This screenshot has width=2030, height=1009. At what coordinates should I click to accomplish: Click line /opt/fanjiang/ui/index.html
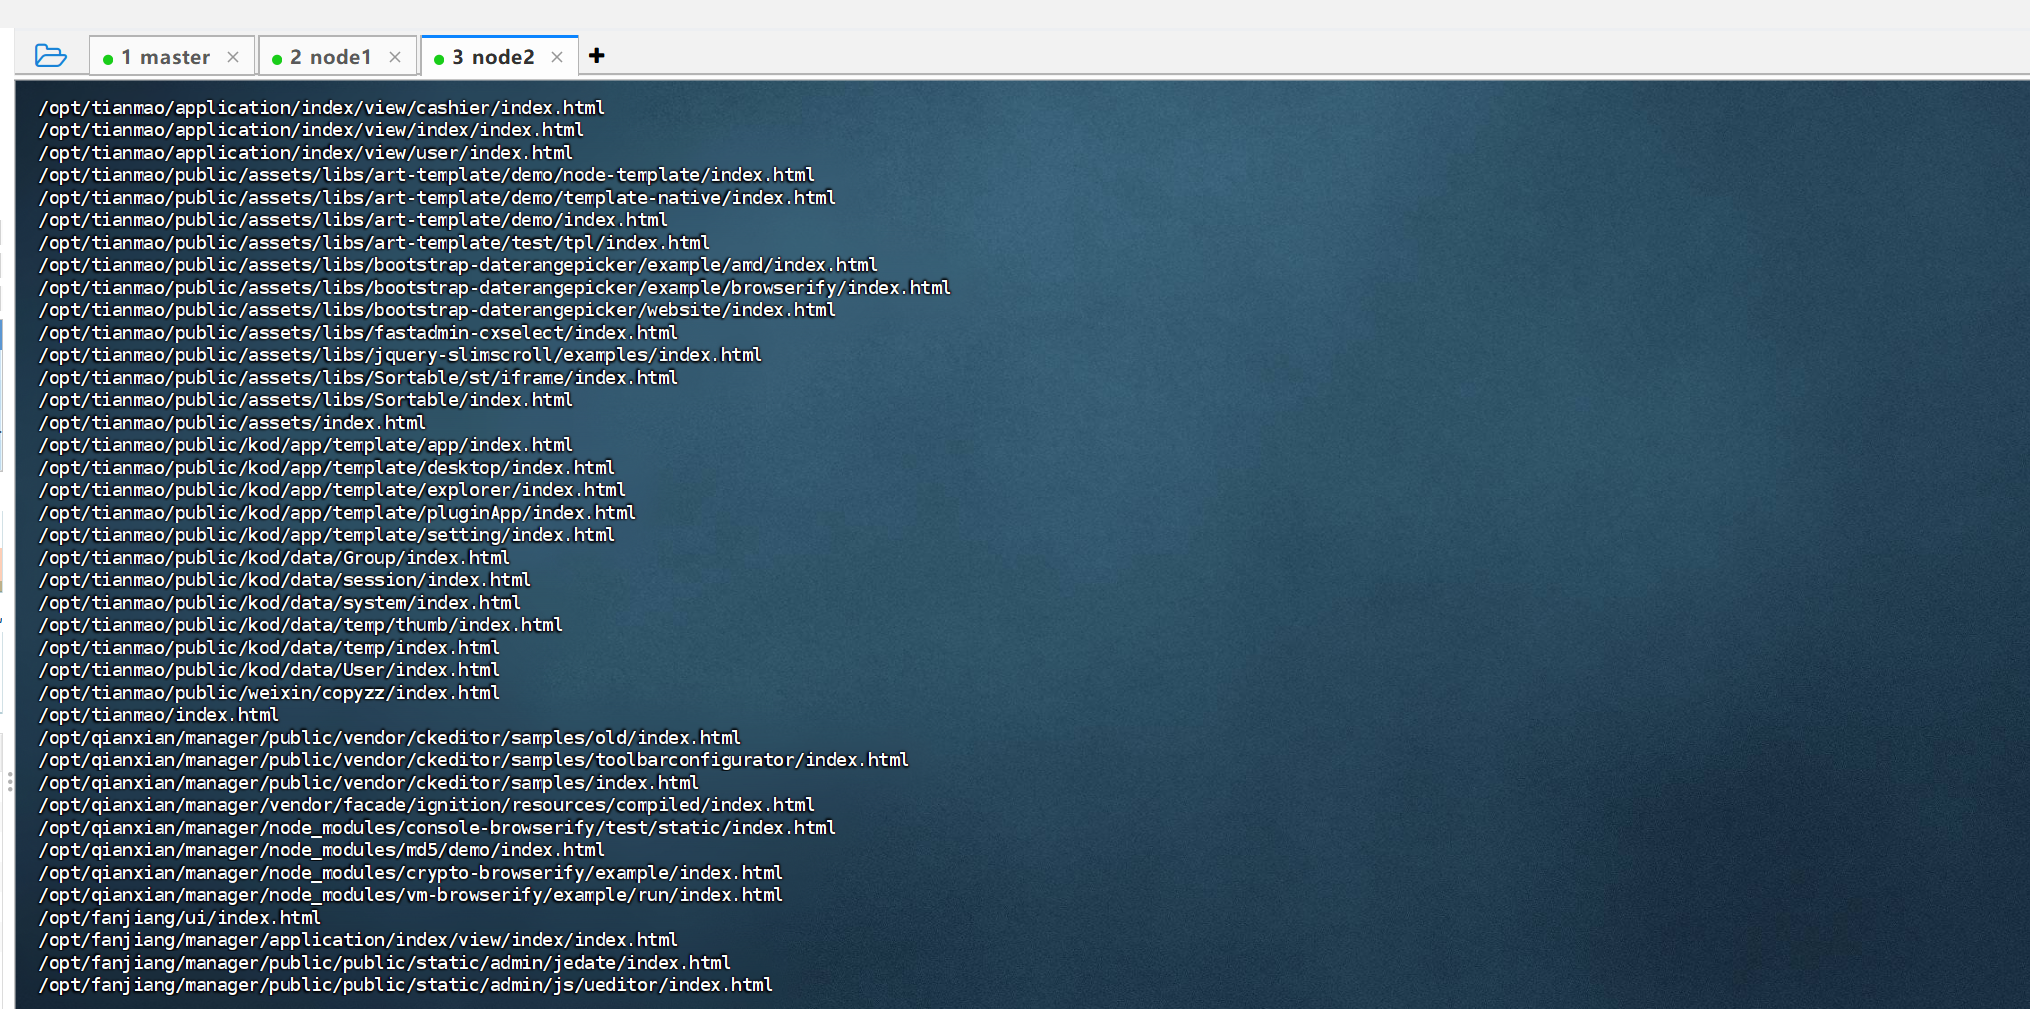pos(180,918)
